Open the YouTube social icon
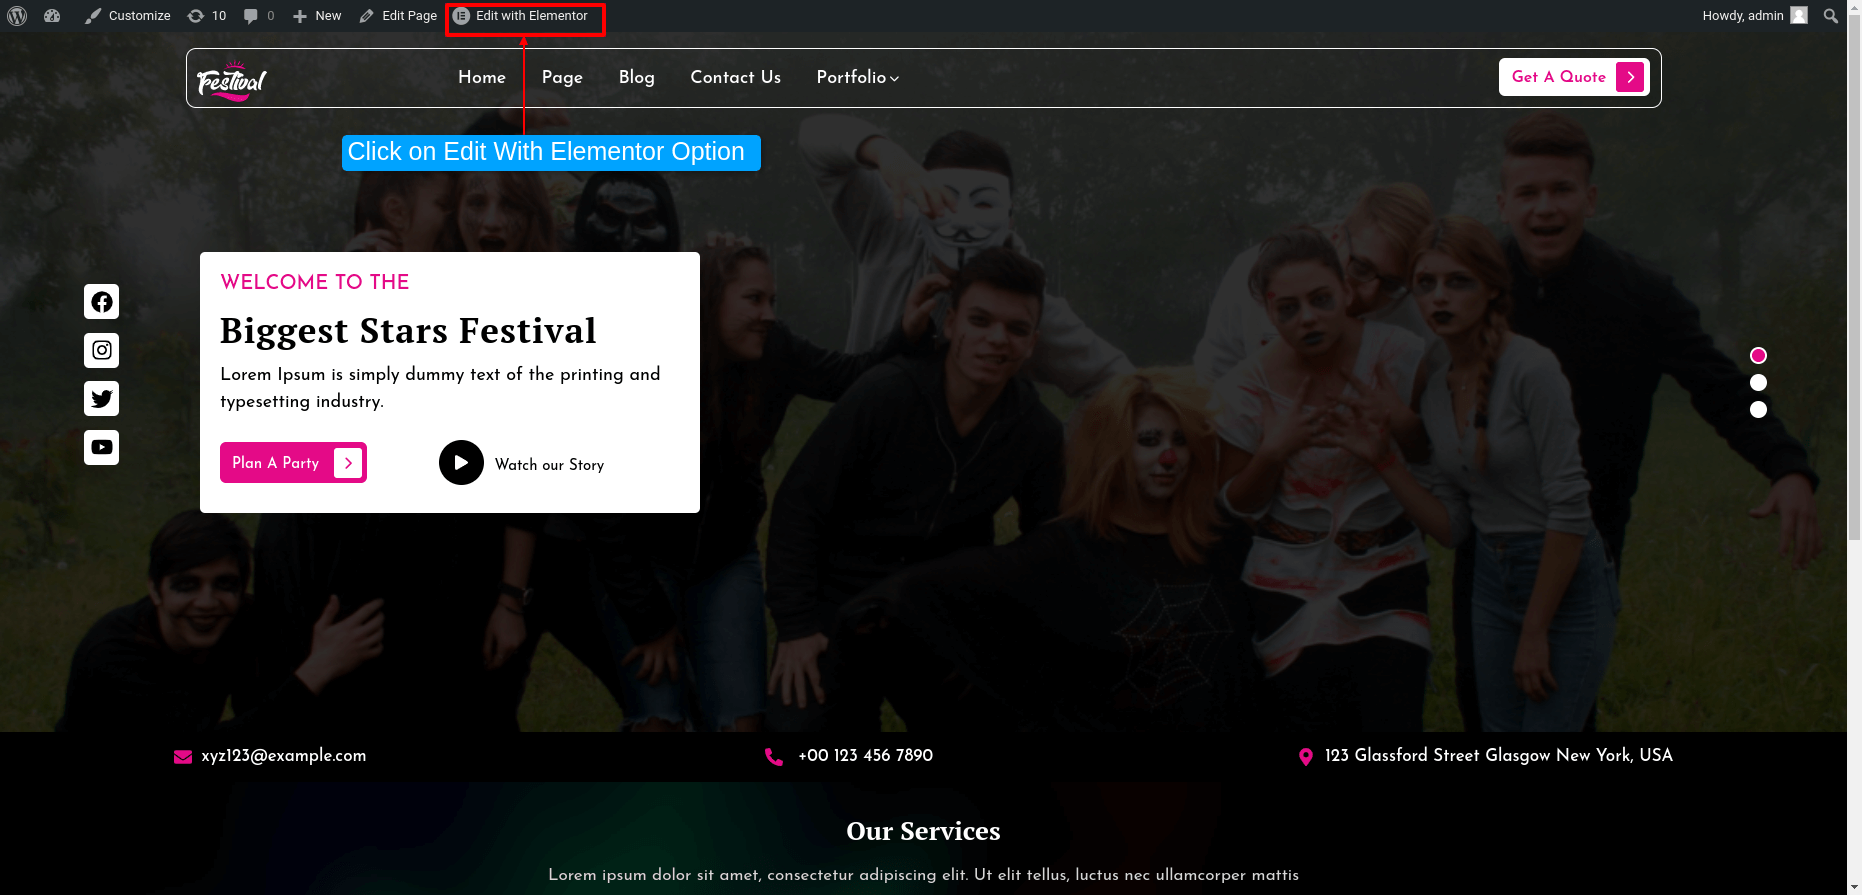Screen dimensions: 1862x895 click(101, 447)
